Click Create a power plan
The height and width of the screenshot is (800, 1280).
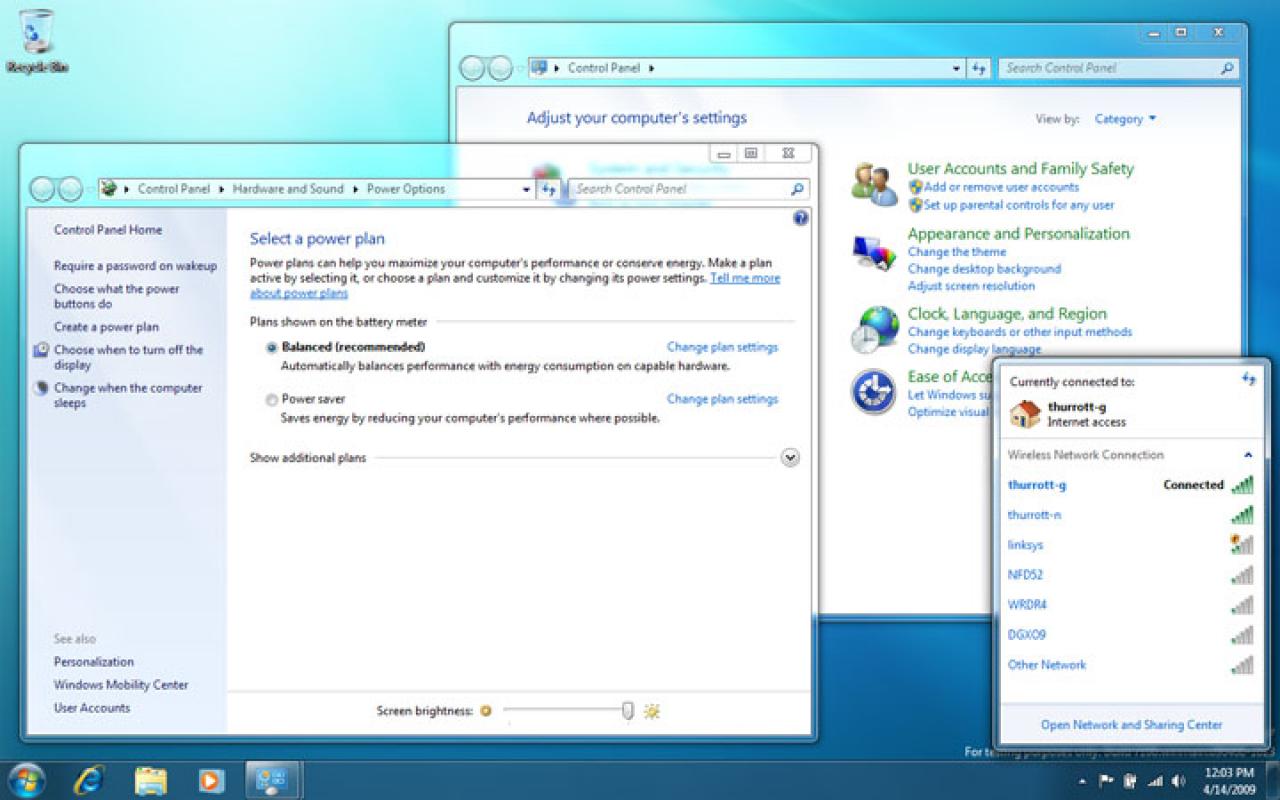[x=106, y=327]
